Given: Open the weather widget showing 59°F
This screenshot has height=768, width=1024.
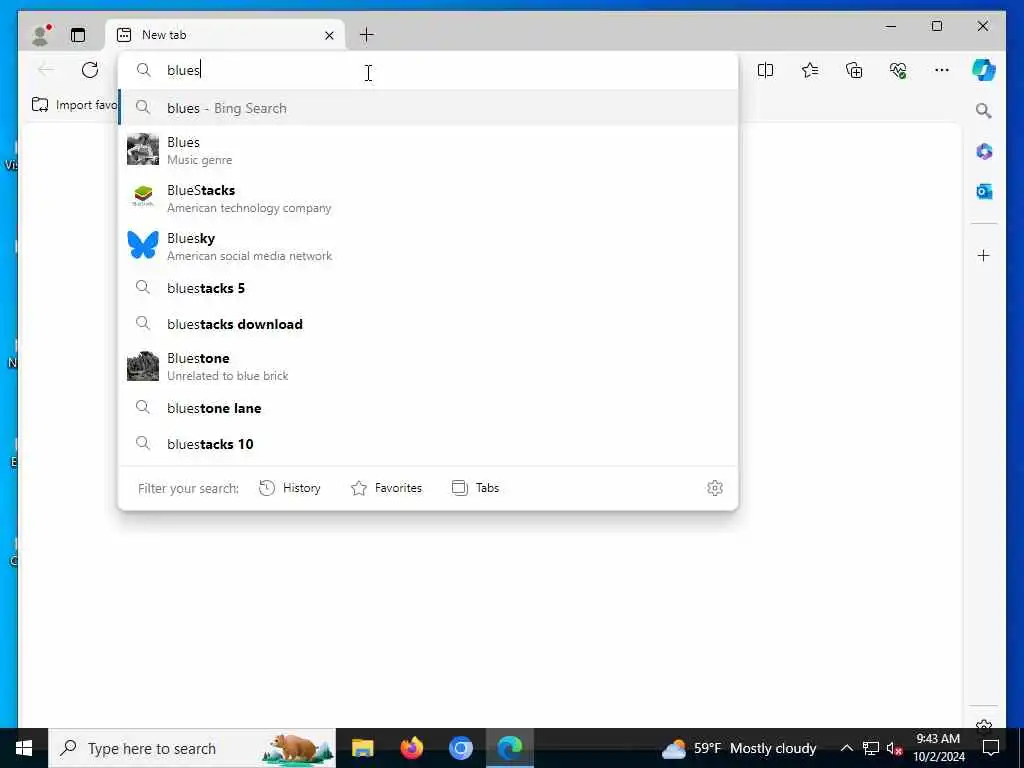Looking at the screenshot, I should 739,748.
